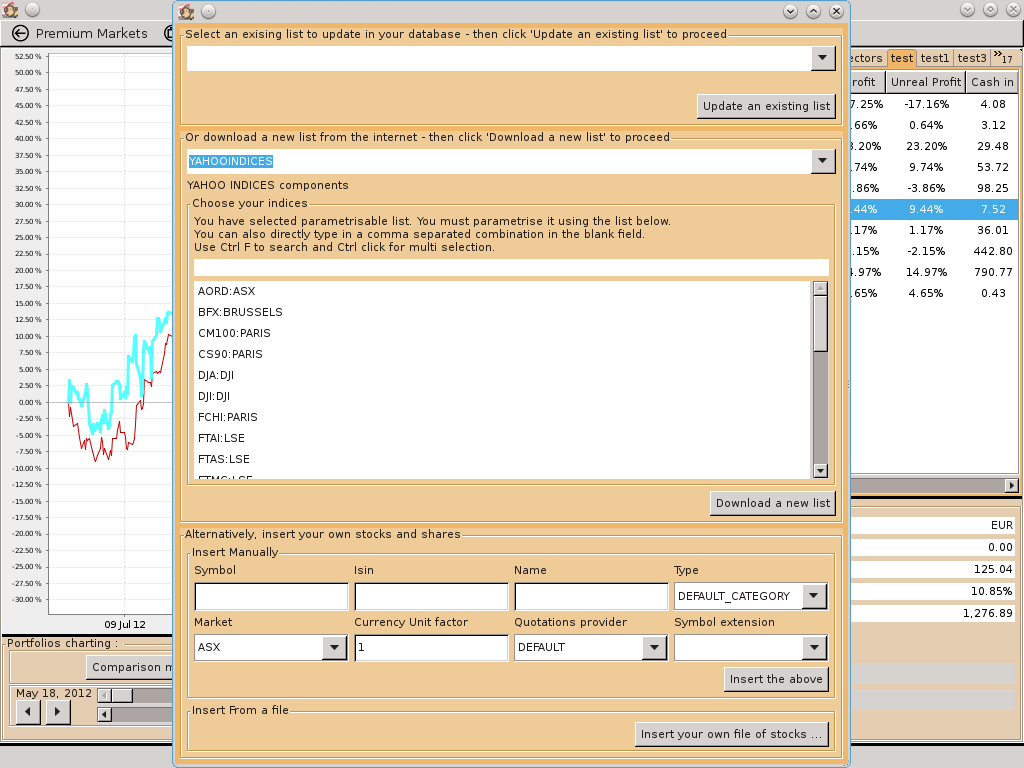Switch to the test3 tab
Image resolution: width=1024 pixels, height=768 pixels.
coord(972,58)
